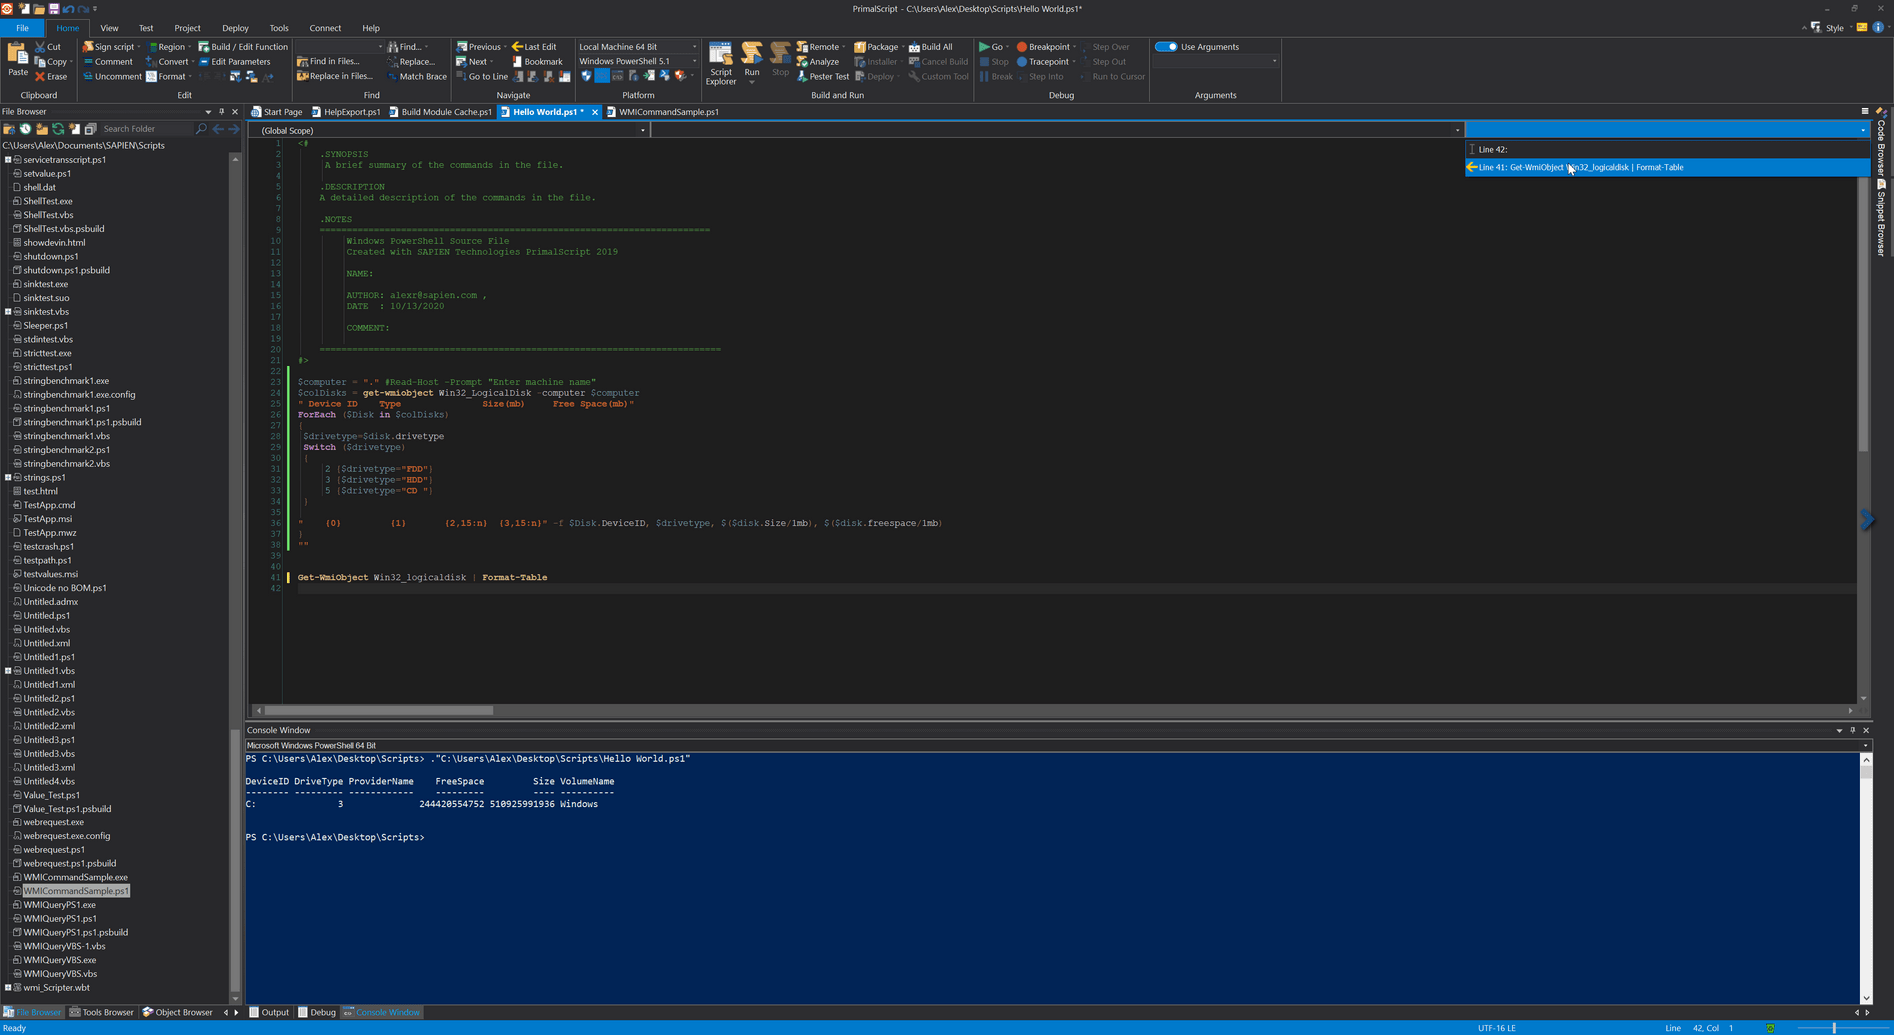Expand the servicetransscript.ps1 tree node

coord(8,160)
